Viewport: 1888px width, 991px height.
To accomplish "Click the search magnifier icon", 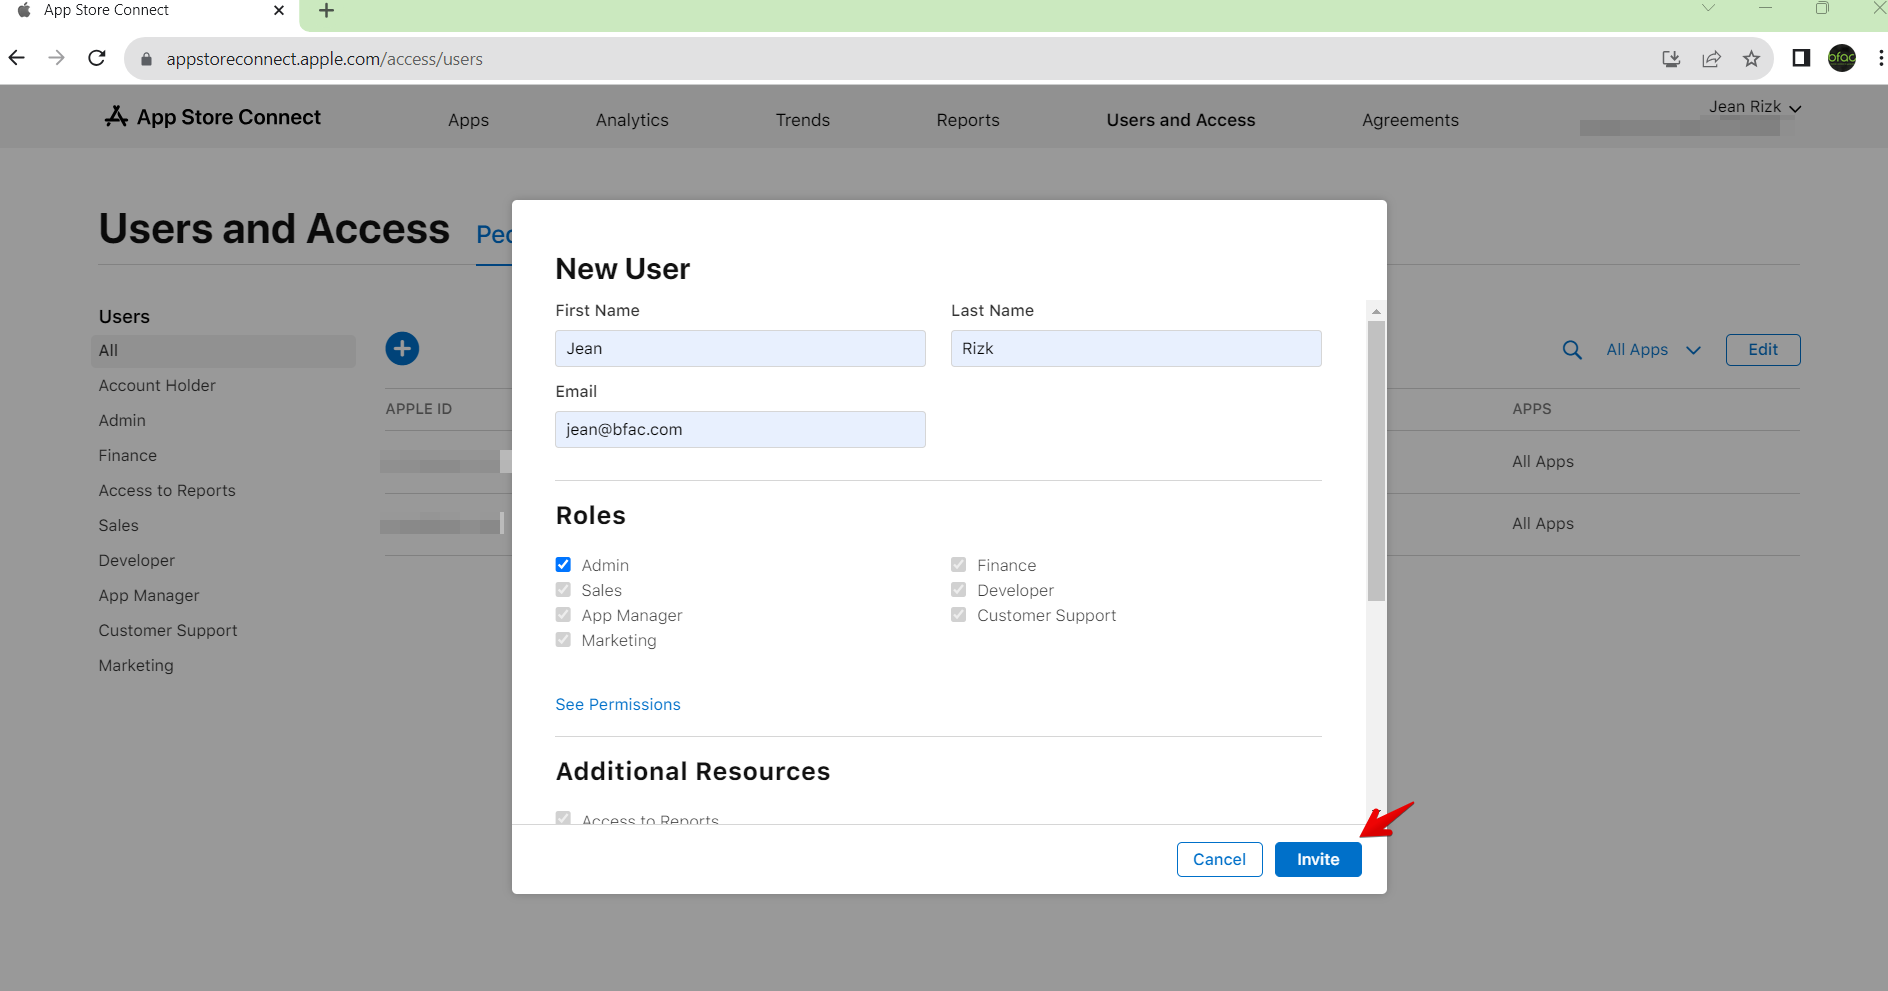I will [x=1572, y=350].
